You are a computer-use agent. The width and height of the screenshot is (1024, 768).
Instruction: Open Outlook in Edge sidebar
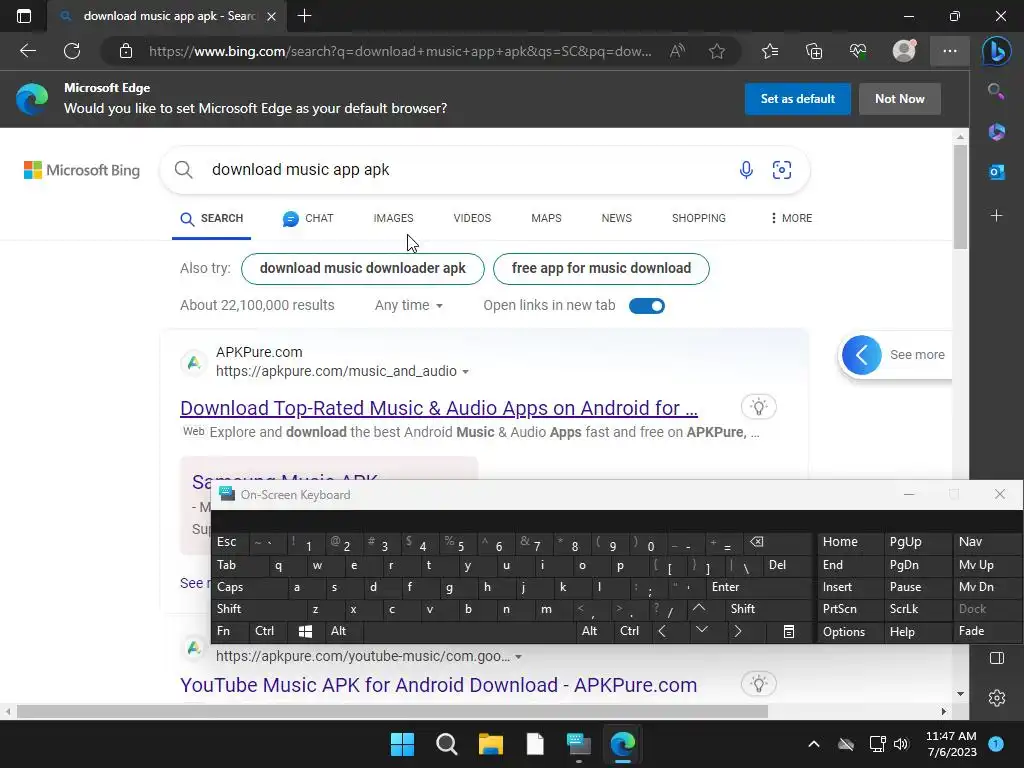[x=997, y=172]
